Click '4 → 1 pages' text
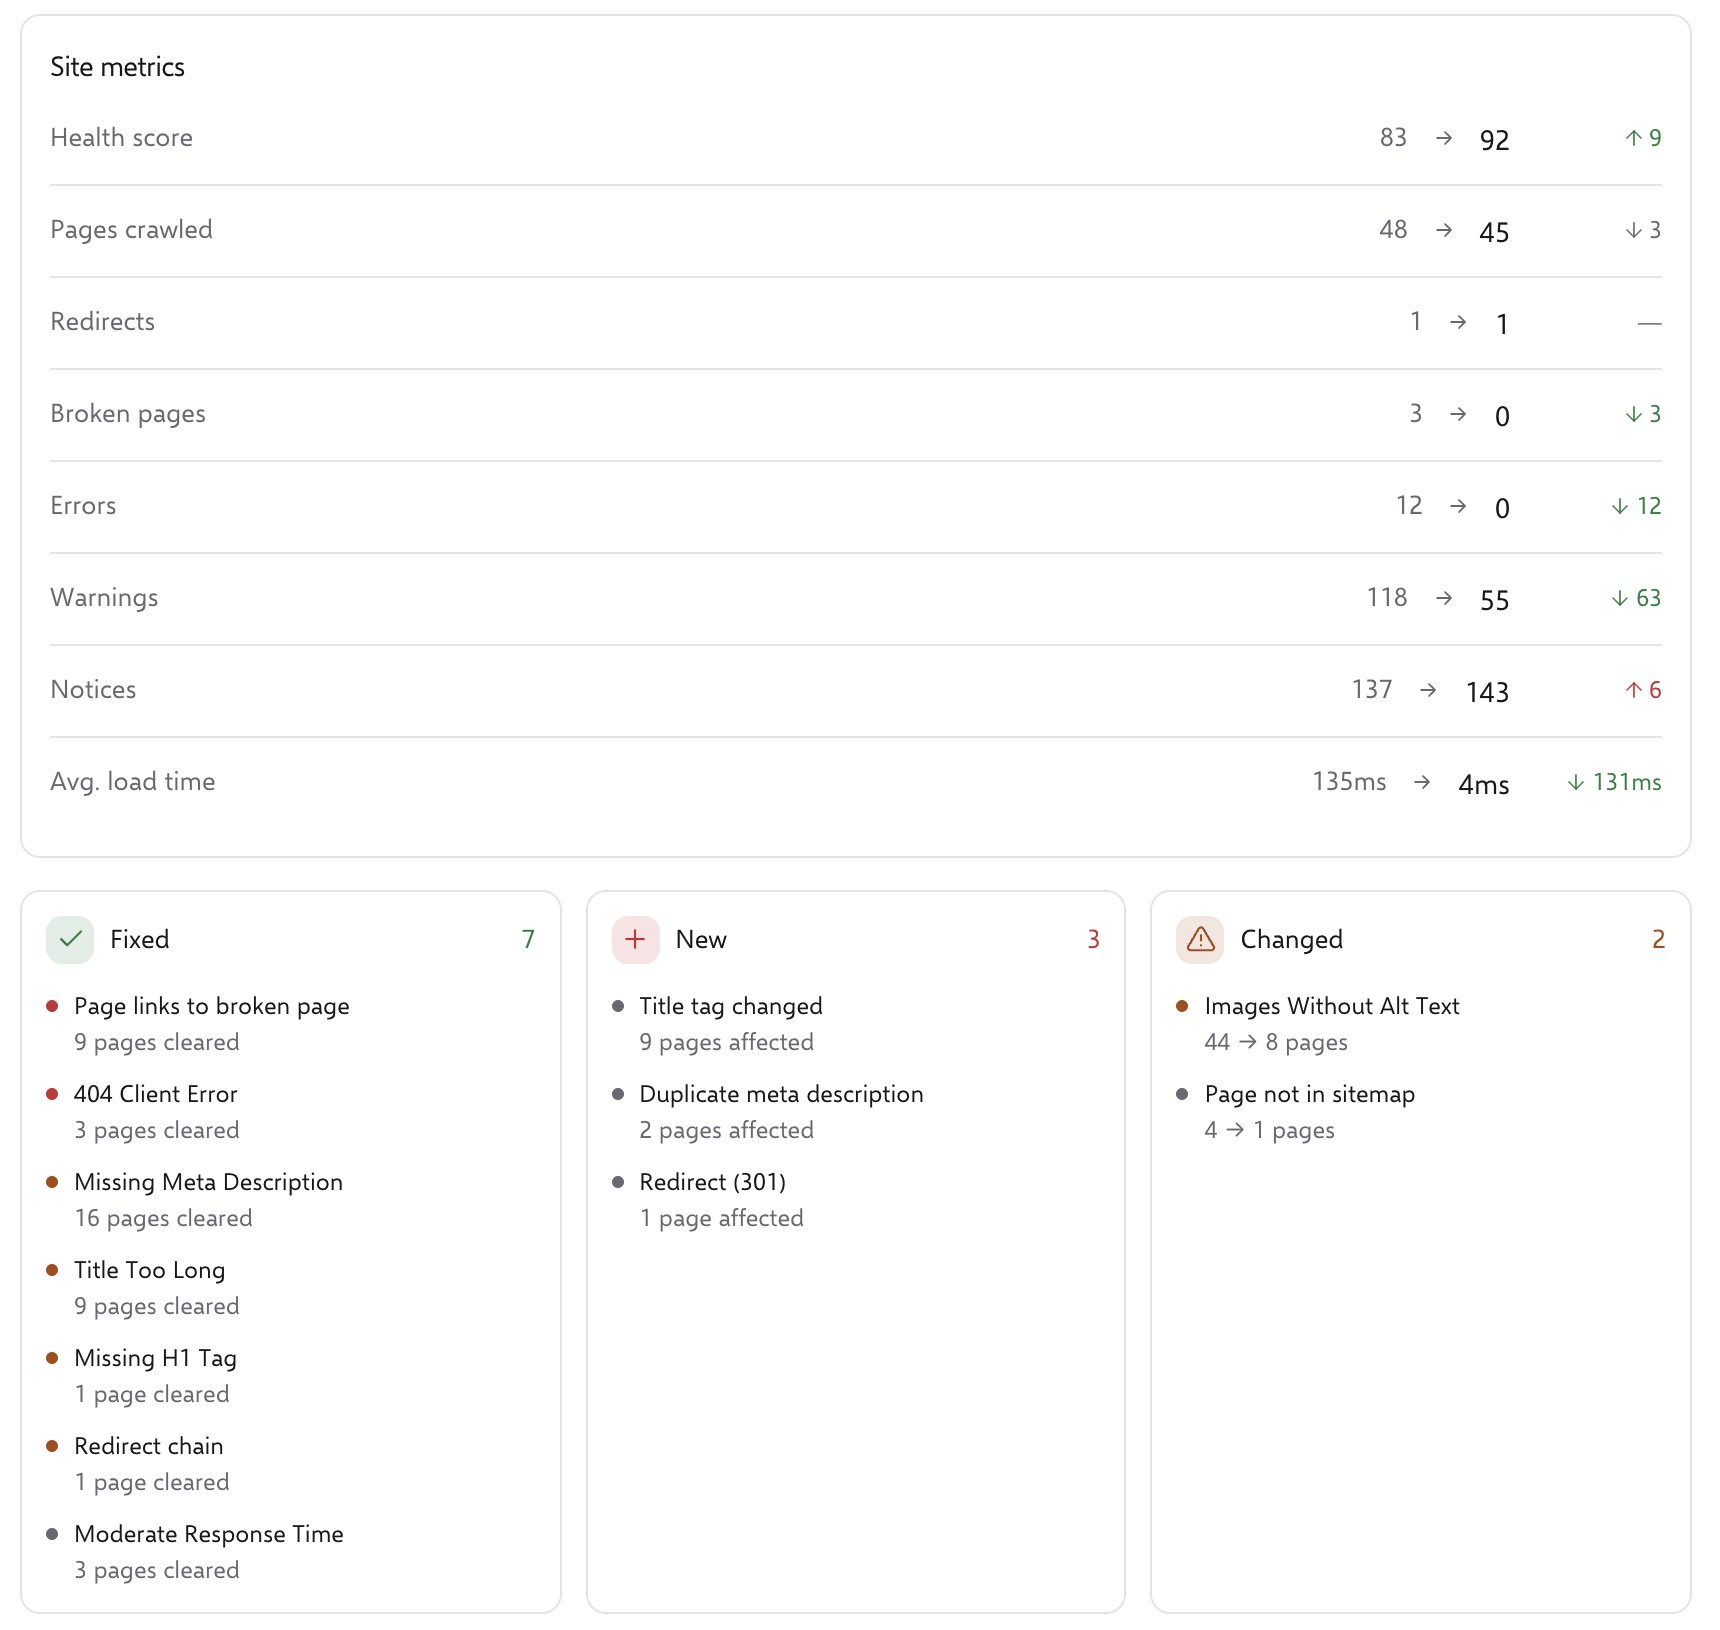 click(x=1270, y=1130)
